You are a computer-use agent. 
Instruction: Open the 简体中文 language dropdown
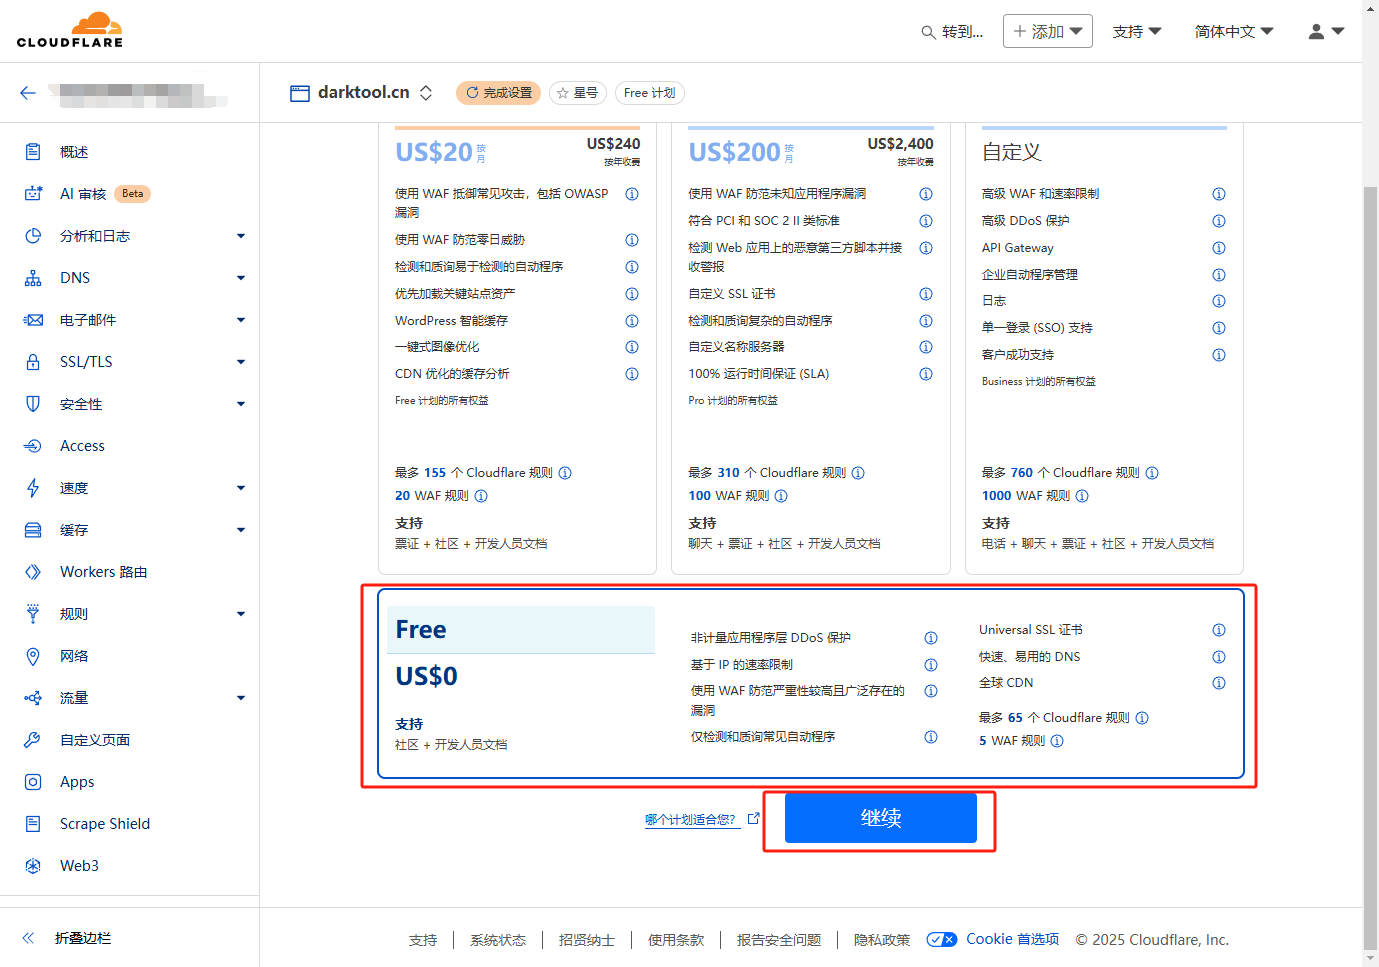(1234, 32)
